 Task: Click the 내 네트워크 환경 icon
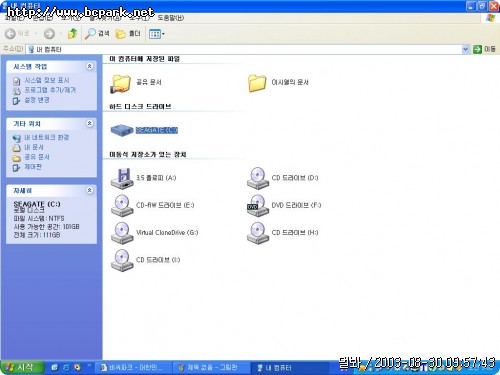click(x=16, y=138)
